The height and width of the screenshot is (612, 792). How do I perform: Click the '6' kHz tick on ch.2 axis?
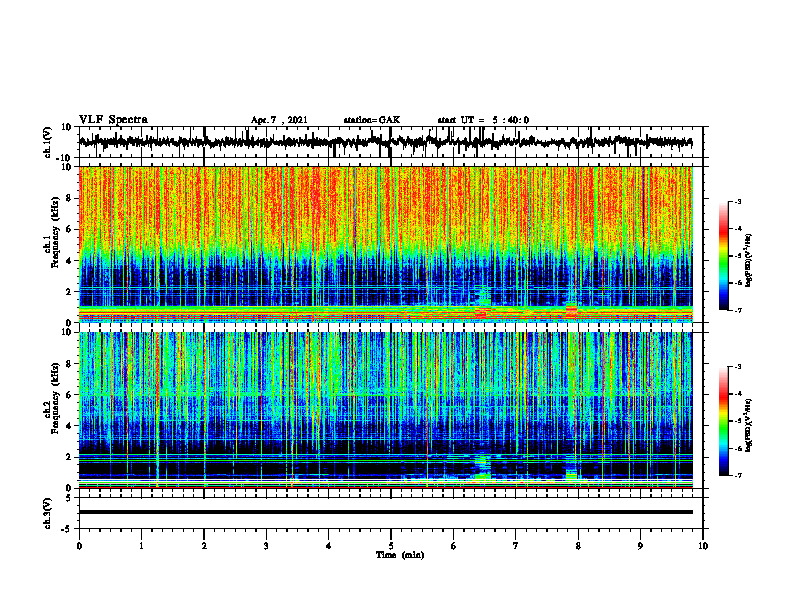pos(69,395)
